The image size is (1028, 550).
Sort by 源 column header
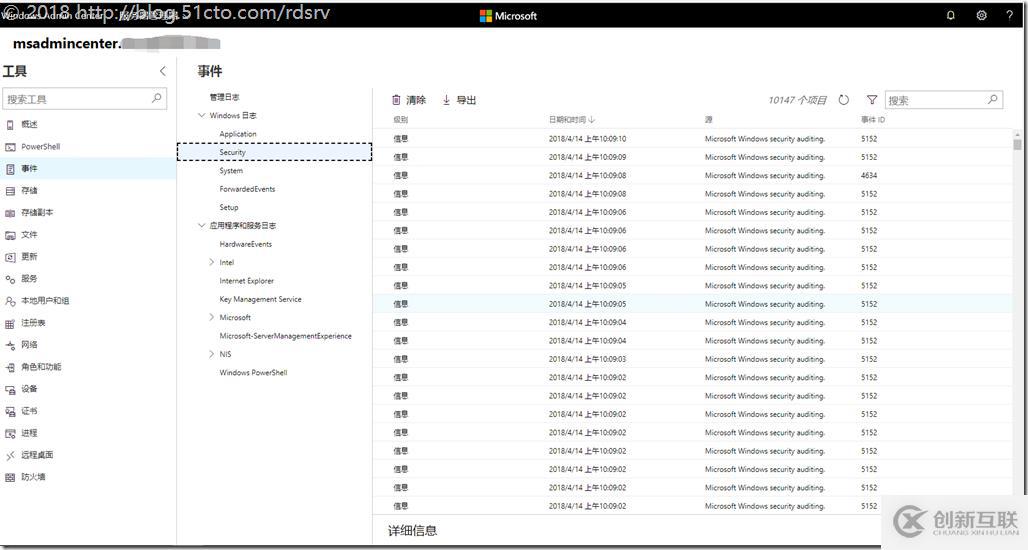pyautogui.click(x=709, y=119)
